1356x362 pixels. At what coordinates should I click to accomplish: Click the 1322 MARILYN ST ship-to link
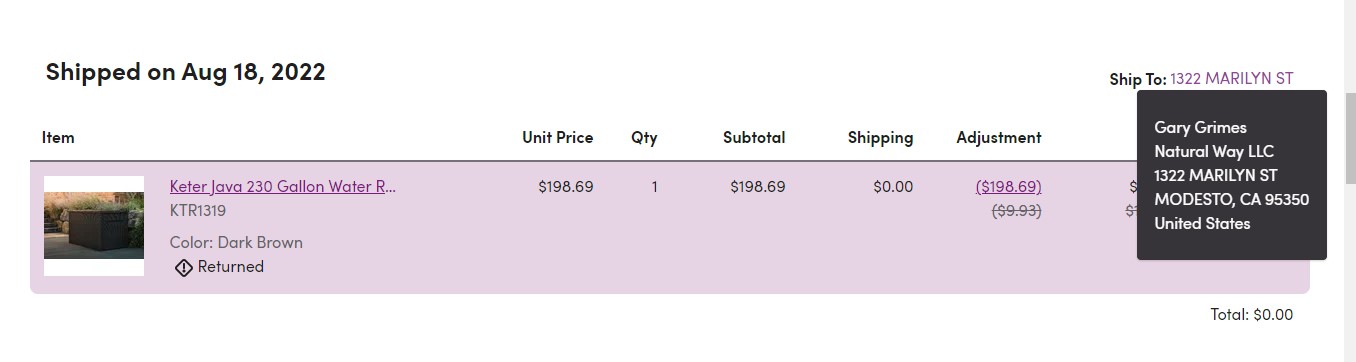pos(1232,78)
